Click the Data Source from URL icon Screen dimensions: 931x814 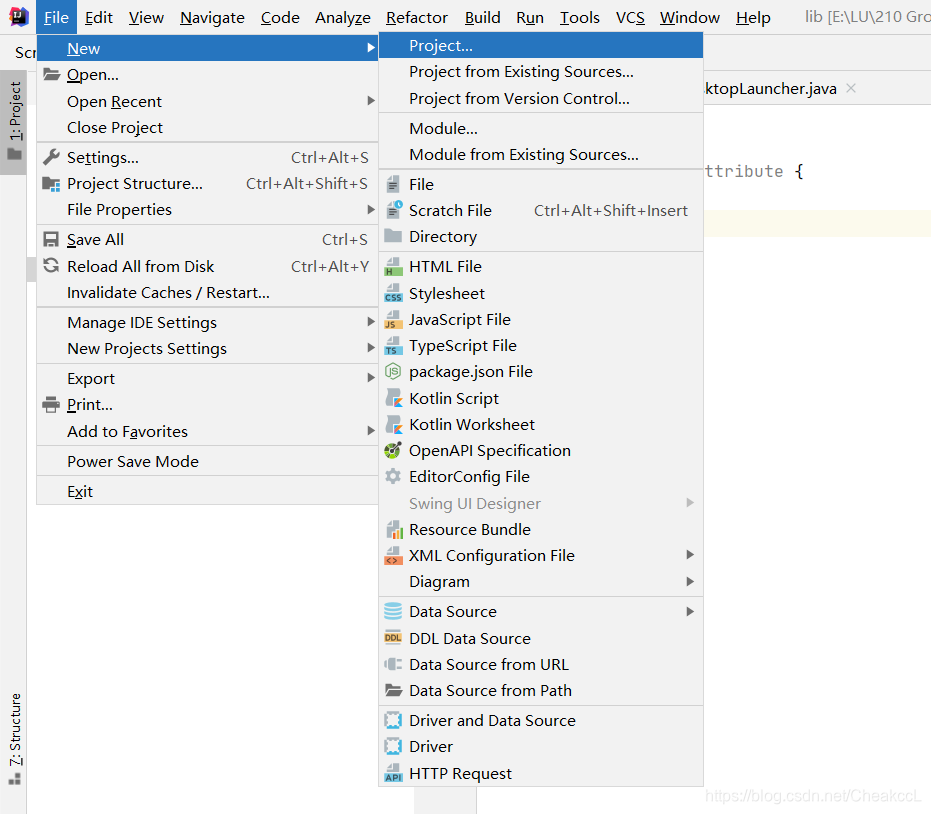point(393,664)
